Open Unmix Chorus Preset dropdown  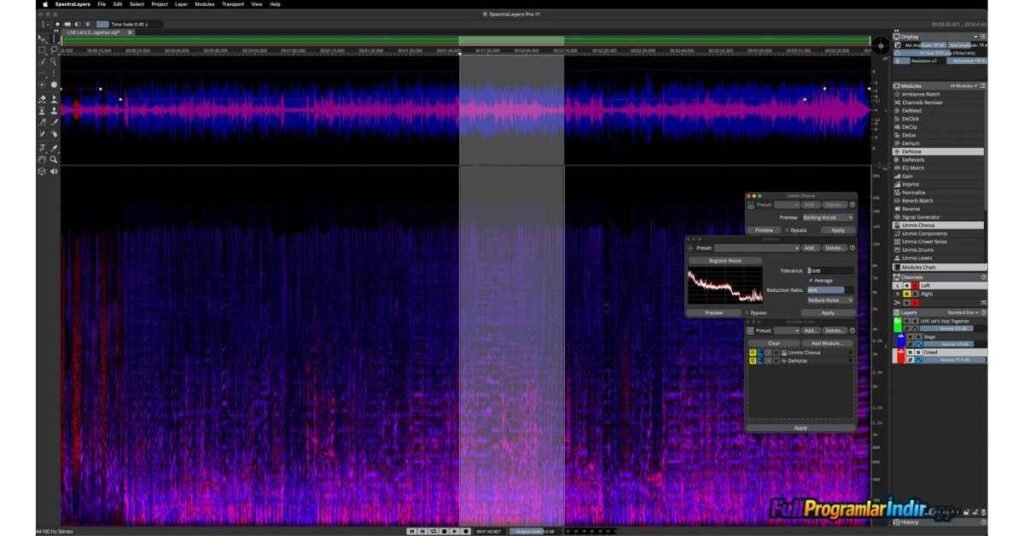787,205
